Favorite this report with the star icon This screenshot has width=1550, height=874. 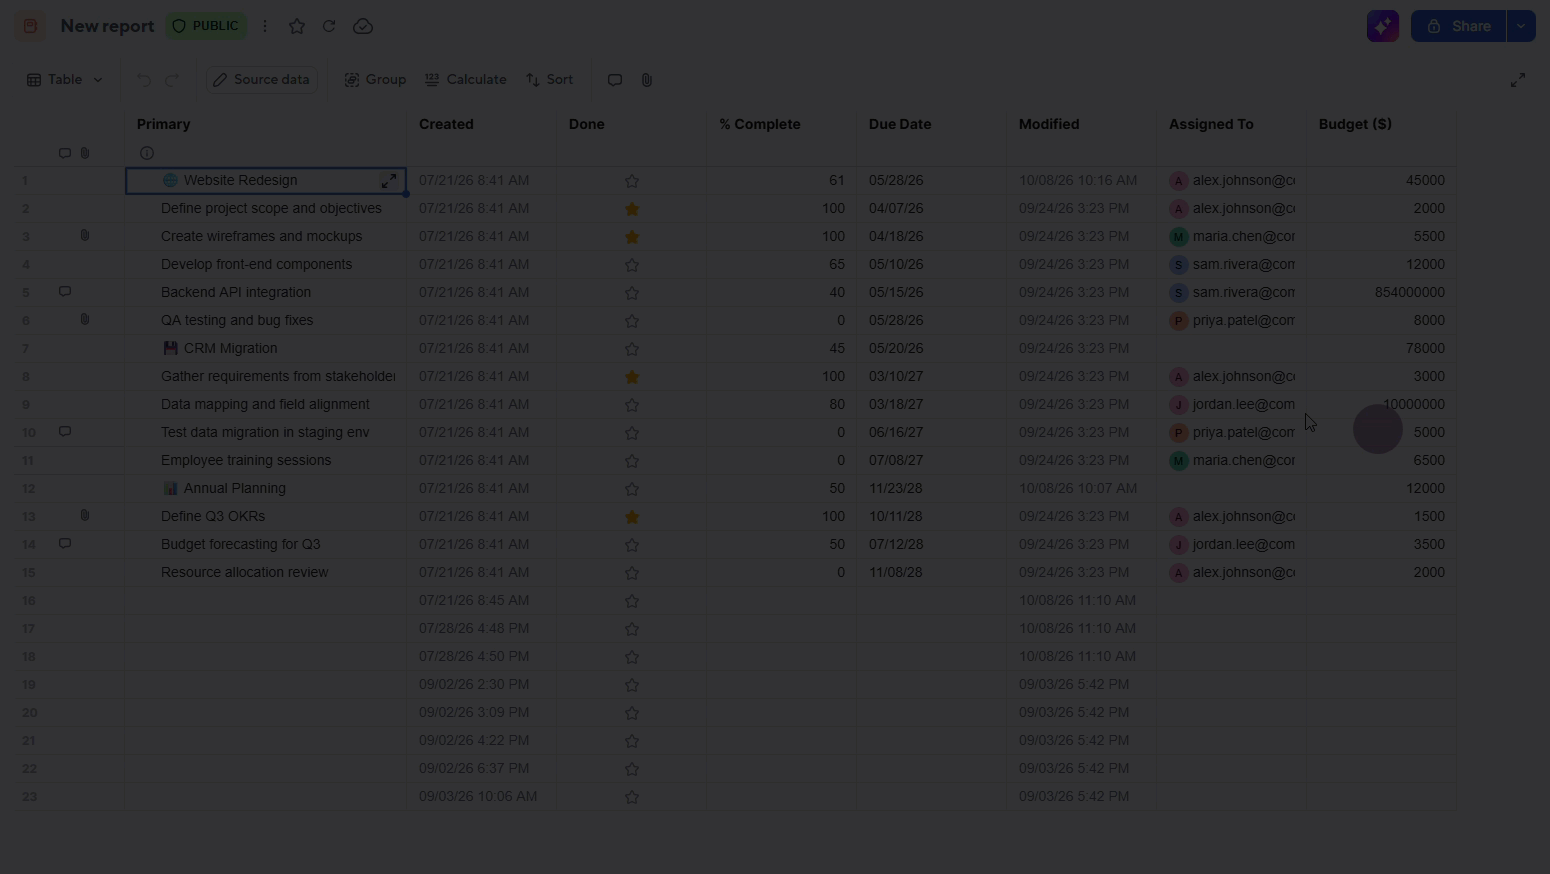[297, 26]
